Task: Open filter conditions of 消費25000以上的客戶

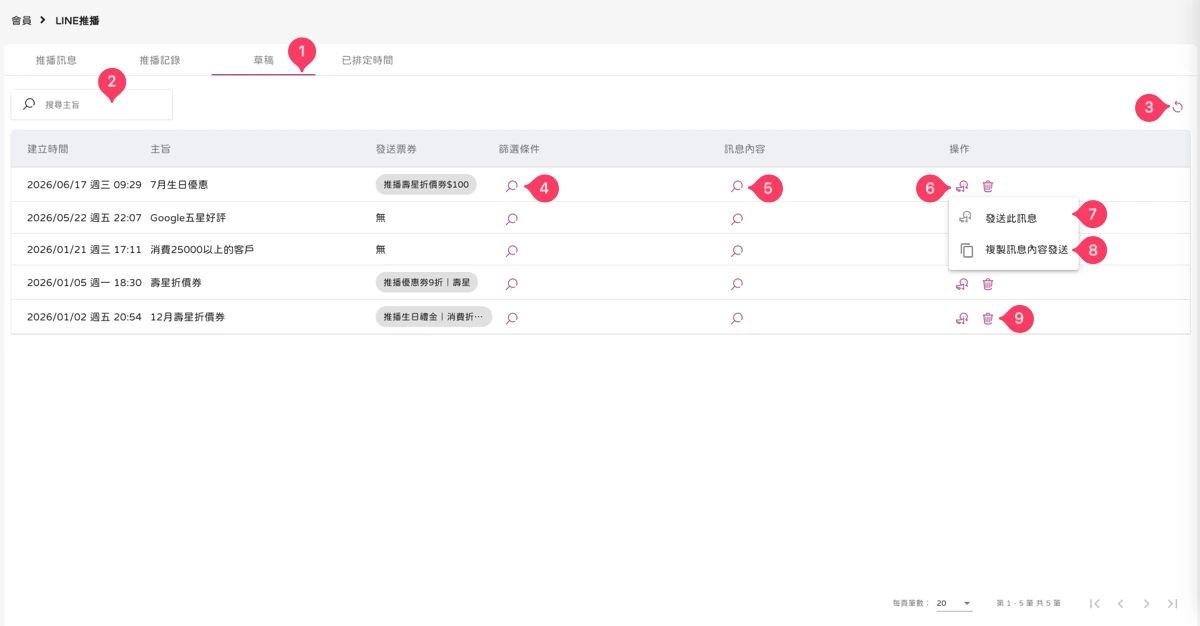Action: (512, 250)
